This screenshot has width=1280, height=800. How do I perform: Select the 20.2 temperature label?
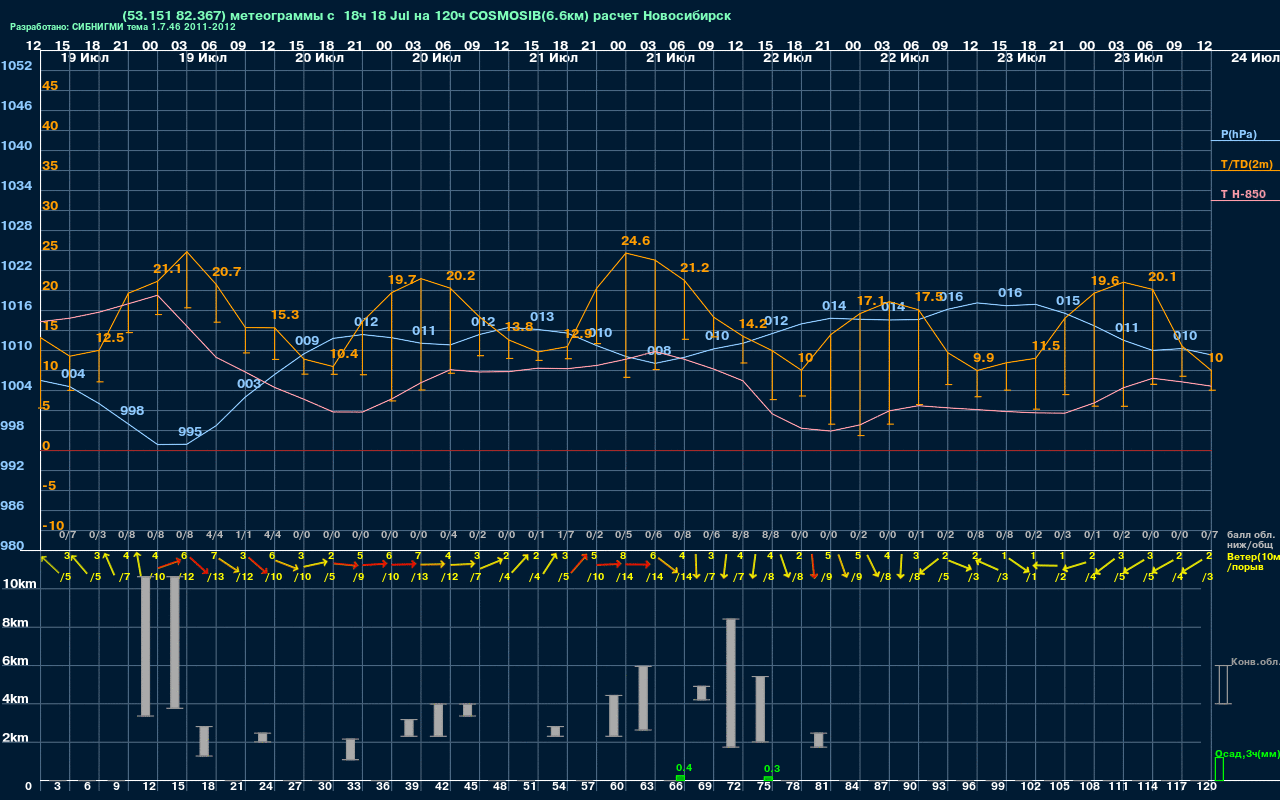[460, 276]
